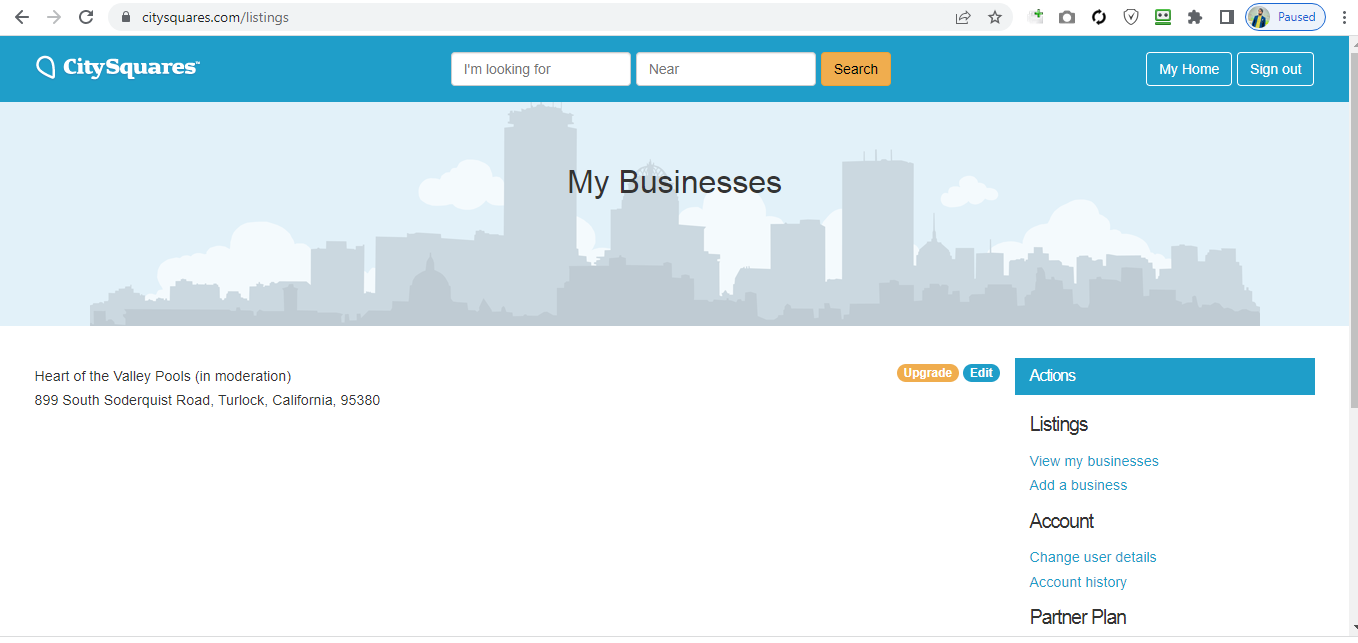Click the 899 South Soderquist Road address
The image size is (1358, 643).
point(207,400)
